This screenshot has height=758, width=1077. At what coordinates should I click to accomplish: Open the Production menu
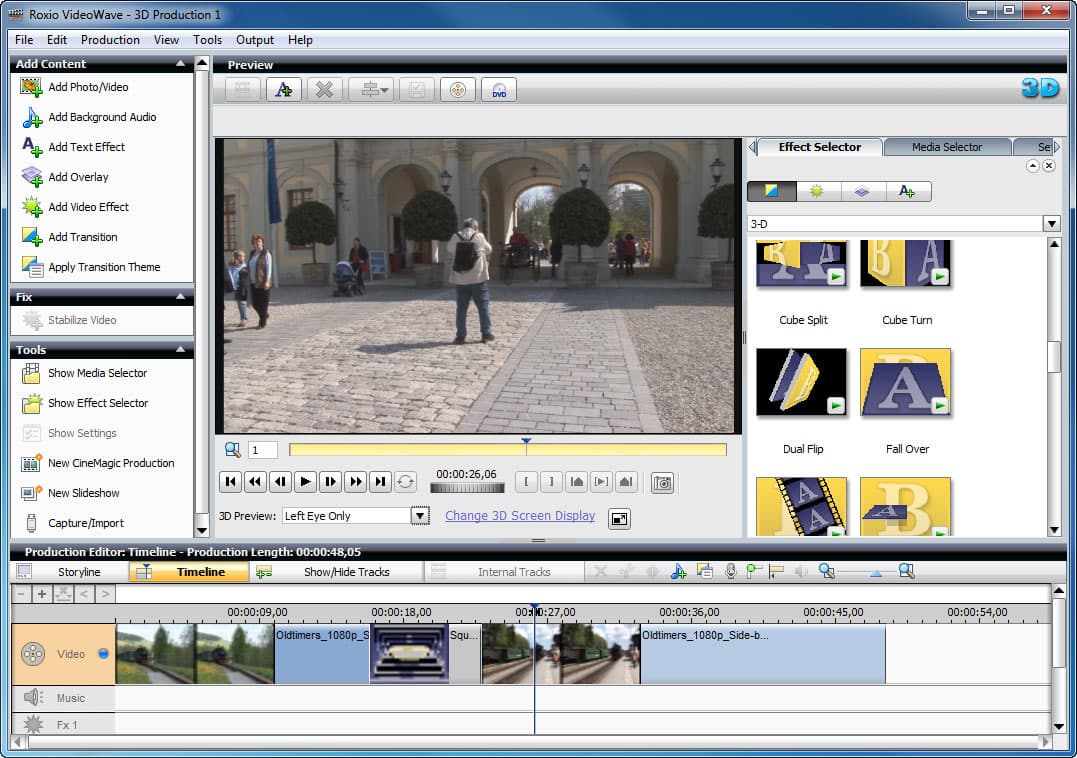click(x=110, y=40)
